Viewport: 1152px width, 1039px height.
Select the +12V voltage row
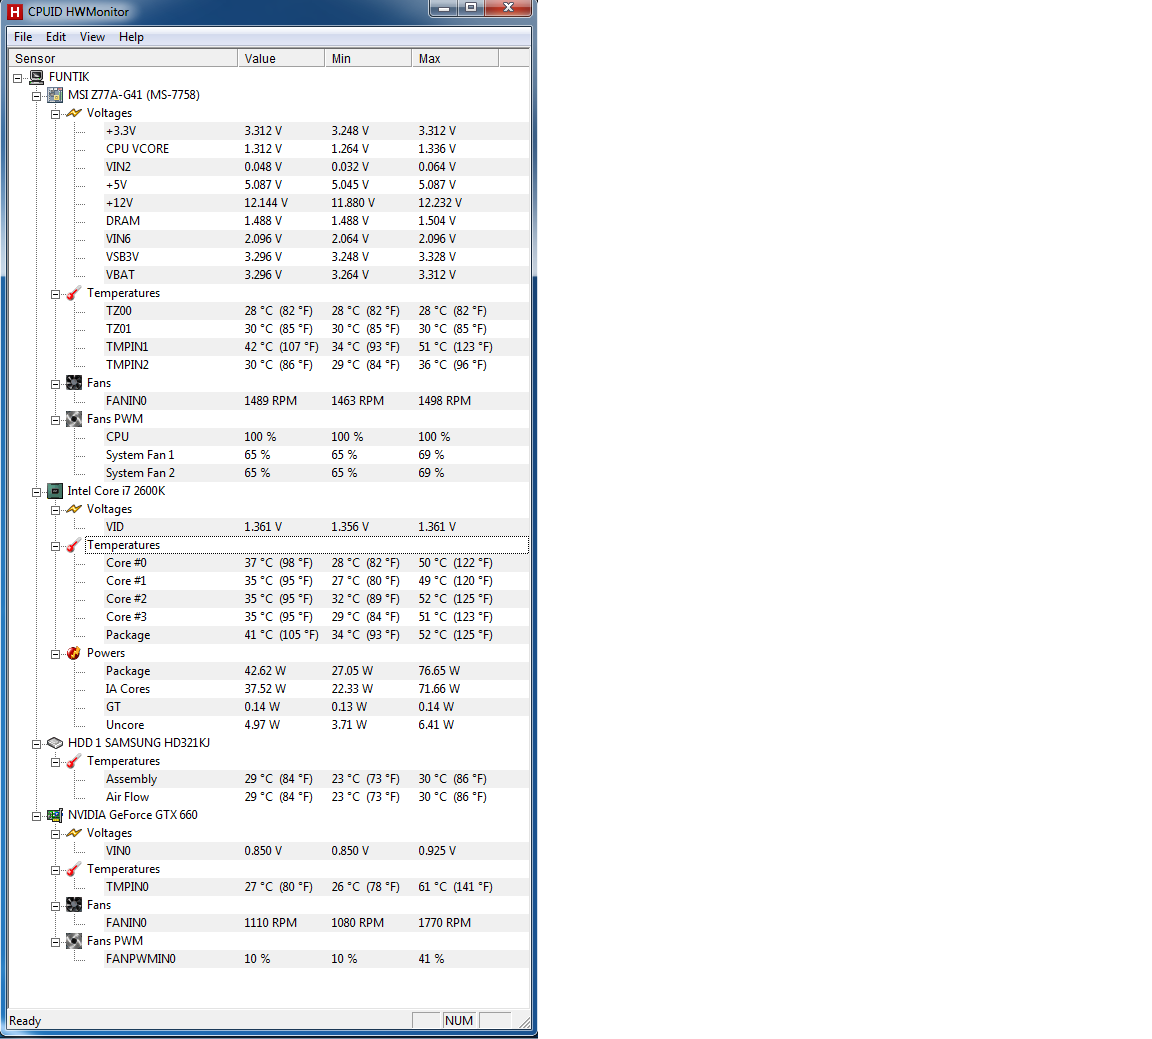(316, 203)
